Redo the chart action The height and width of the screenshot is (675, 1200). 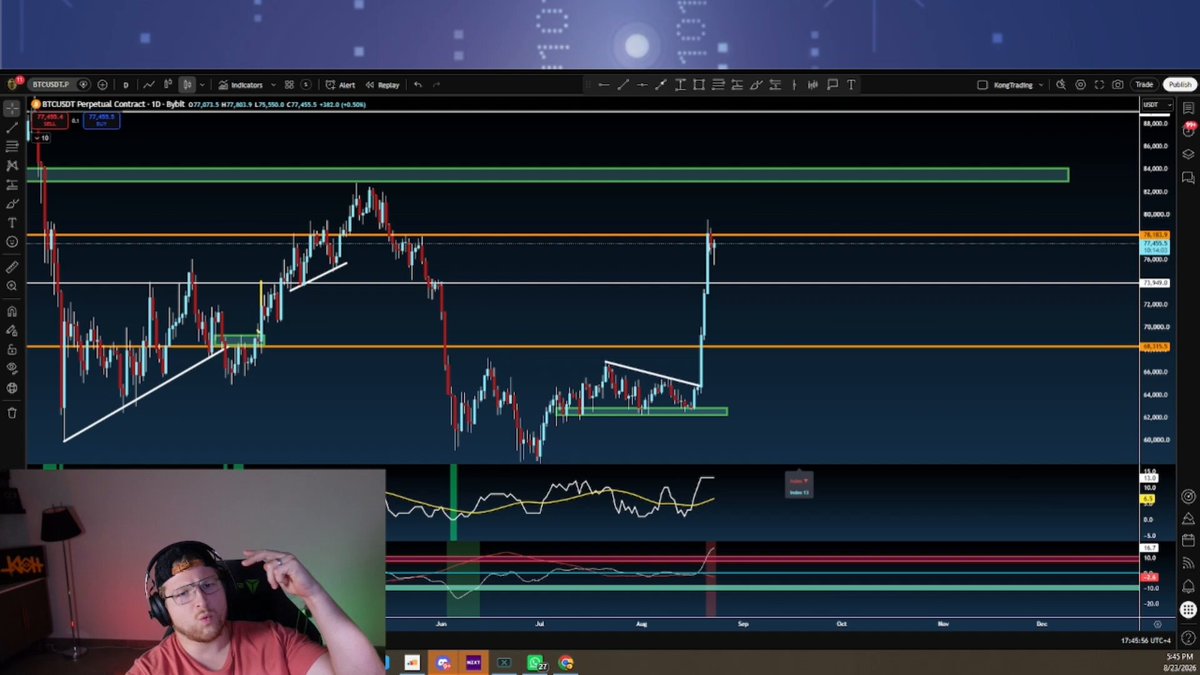click(436, 85)
